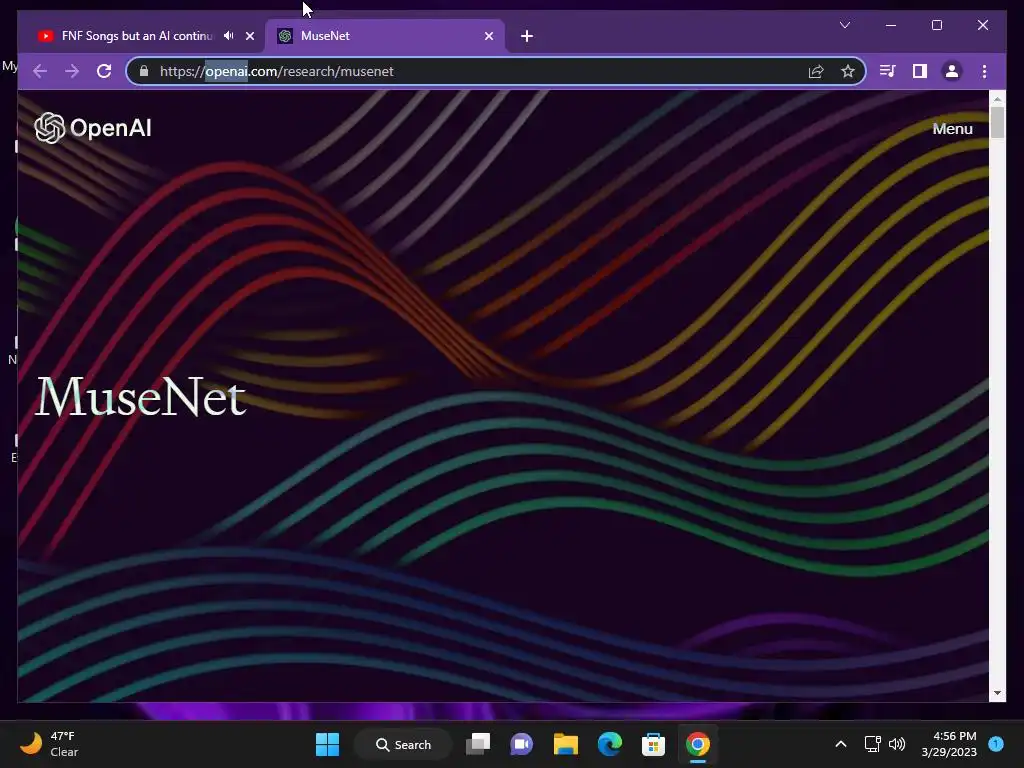Open Task View on taskbar
The image size is (1024, 768).
tap(478, 744)
